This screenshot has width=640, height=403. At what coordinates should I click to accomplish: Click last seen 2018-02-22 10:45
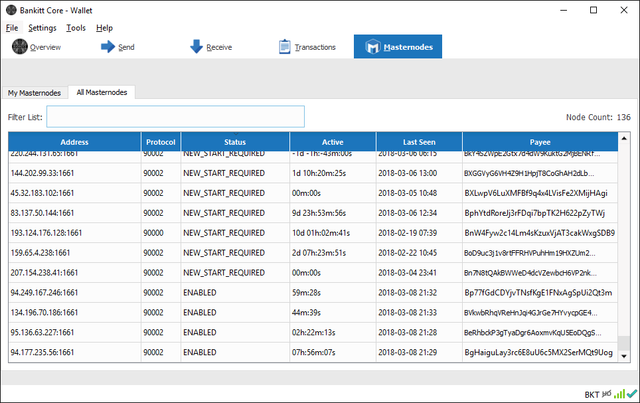tap(407, 253)
